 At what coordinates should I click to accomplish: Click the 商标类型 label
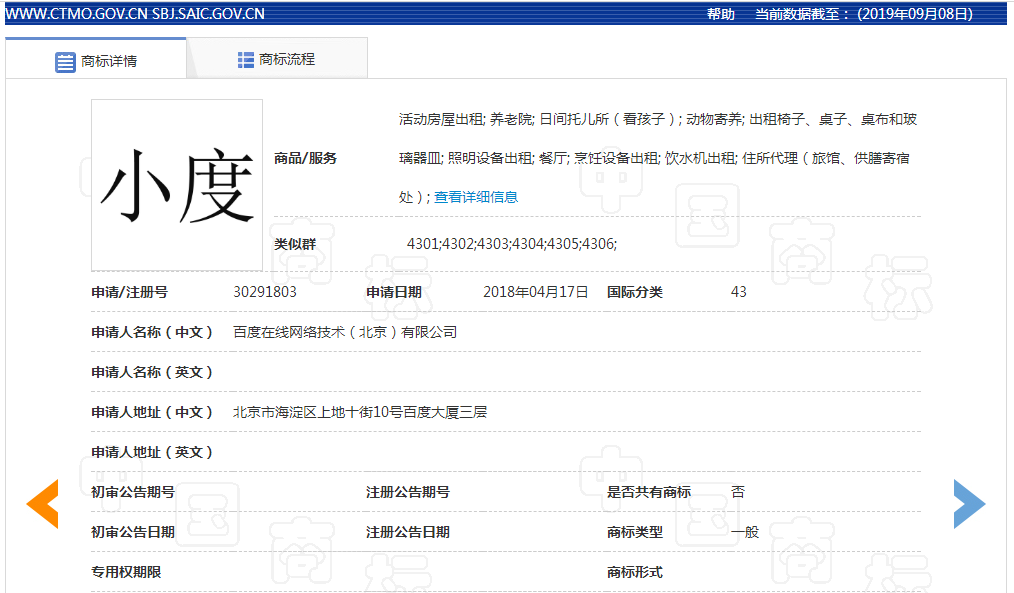tap(634, 532)
